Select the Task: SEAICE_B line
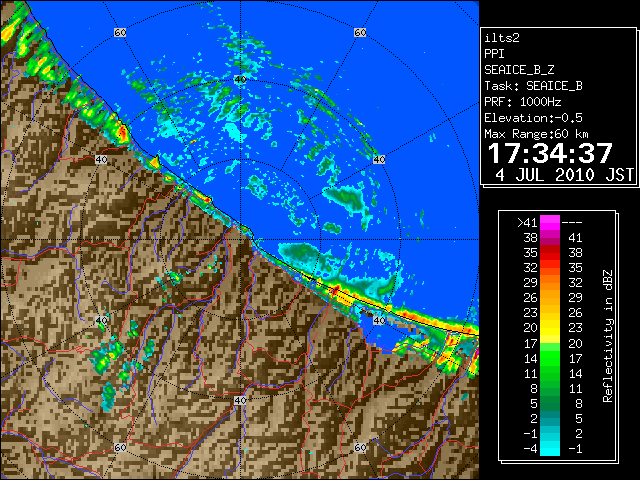This screenshot has width=640, height=480. pyautogui.click(x=533, y=86)
